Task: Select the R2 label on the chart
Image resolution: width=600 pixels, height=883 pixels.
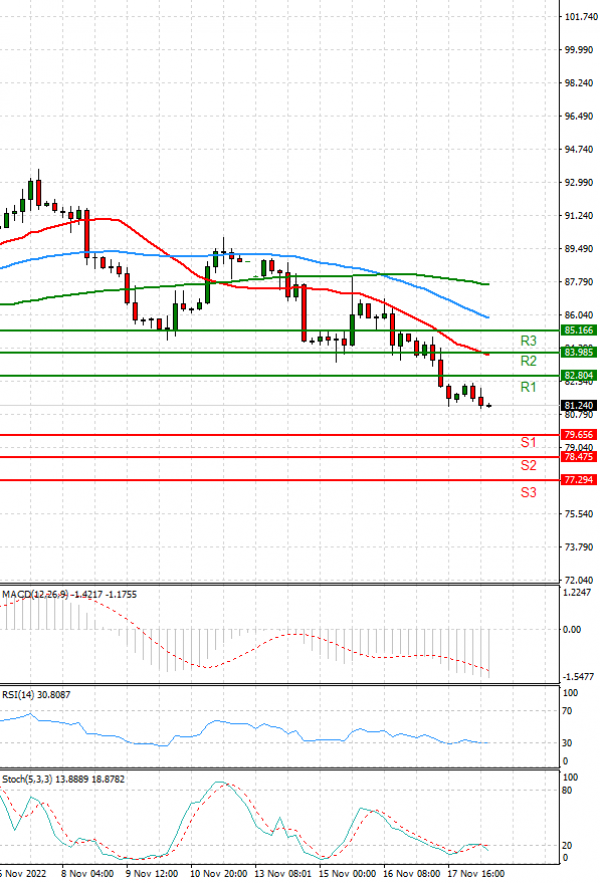Action: coord(528,361)
